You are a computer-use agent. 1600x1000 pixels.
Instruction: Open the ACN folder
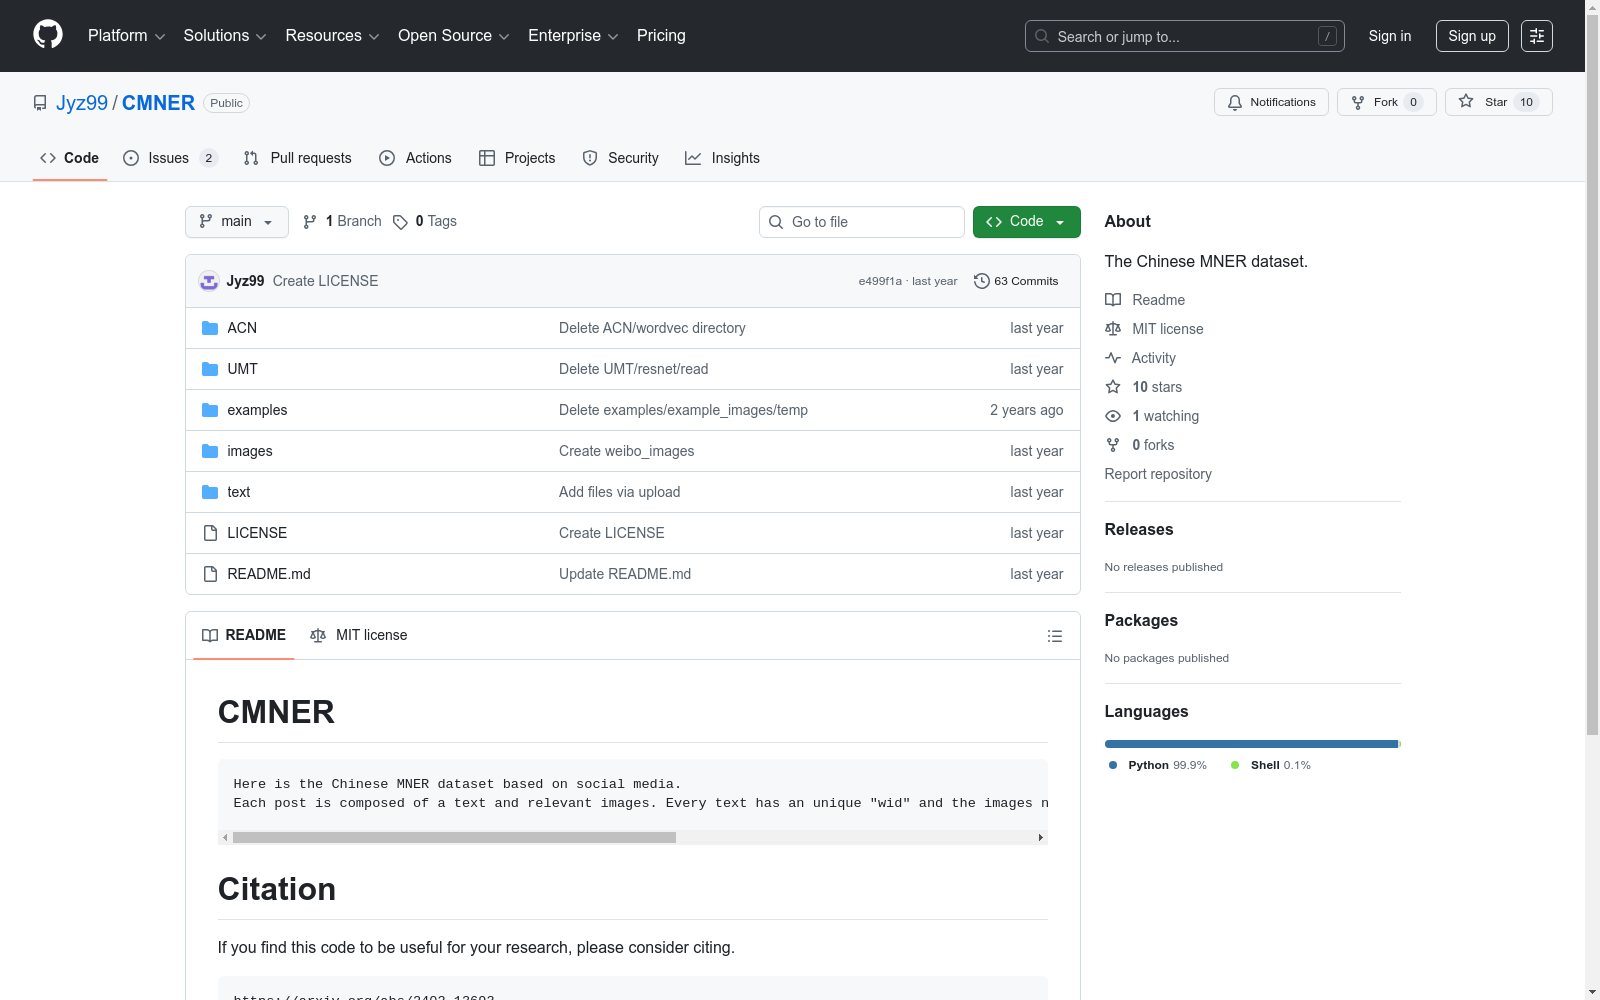[242, 328]
